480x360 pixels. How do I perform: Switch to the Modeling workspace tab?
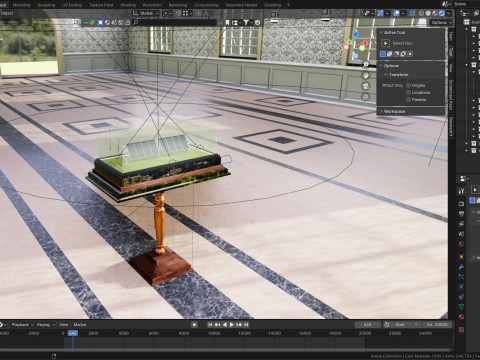point(21,5)
